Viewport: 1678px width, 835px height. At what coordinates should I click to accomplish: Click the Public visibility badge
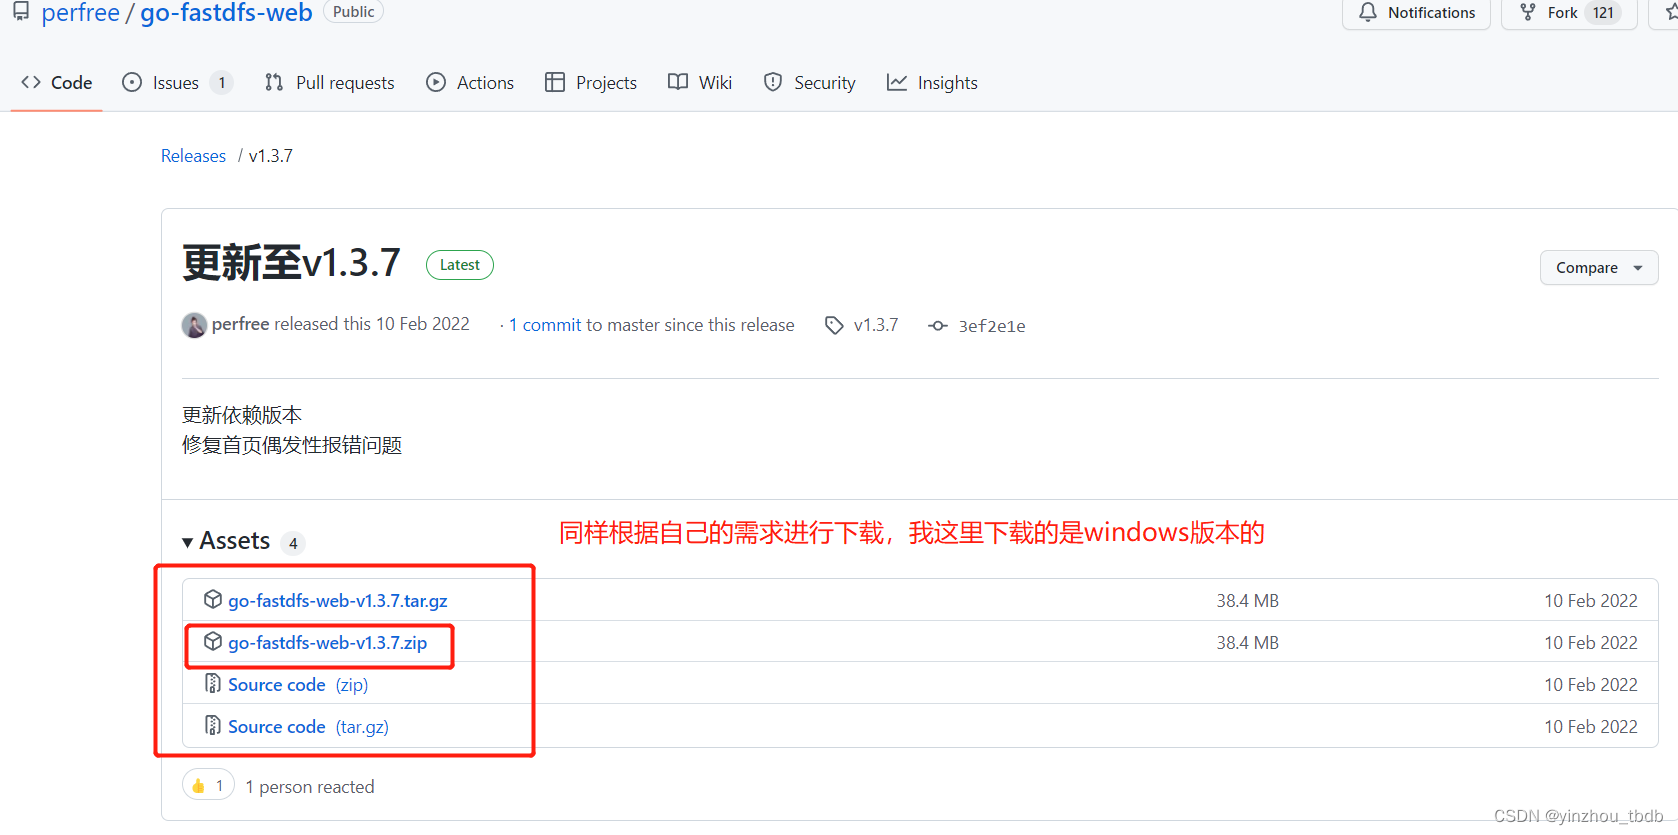[354, 12]
